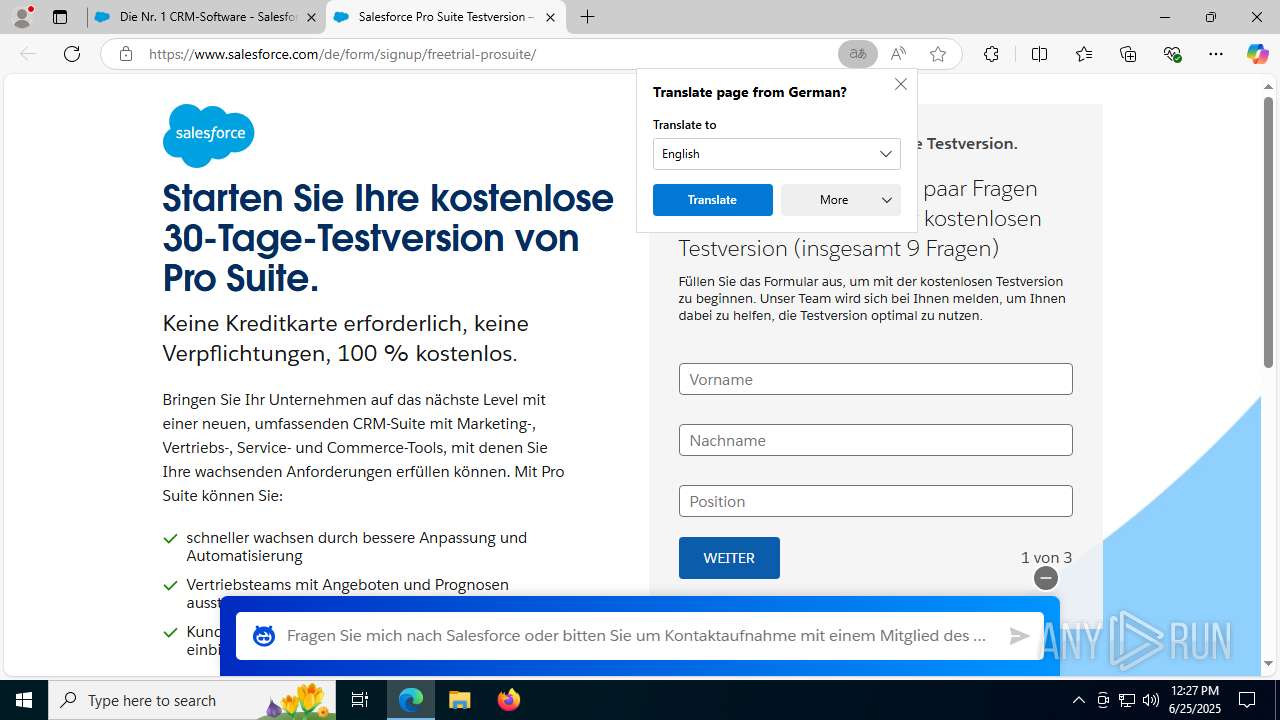Click the text '1 von 3'

point(1046,558)
